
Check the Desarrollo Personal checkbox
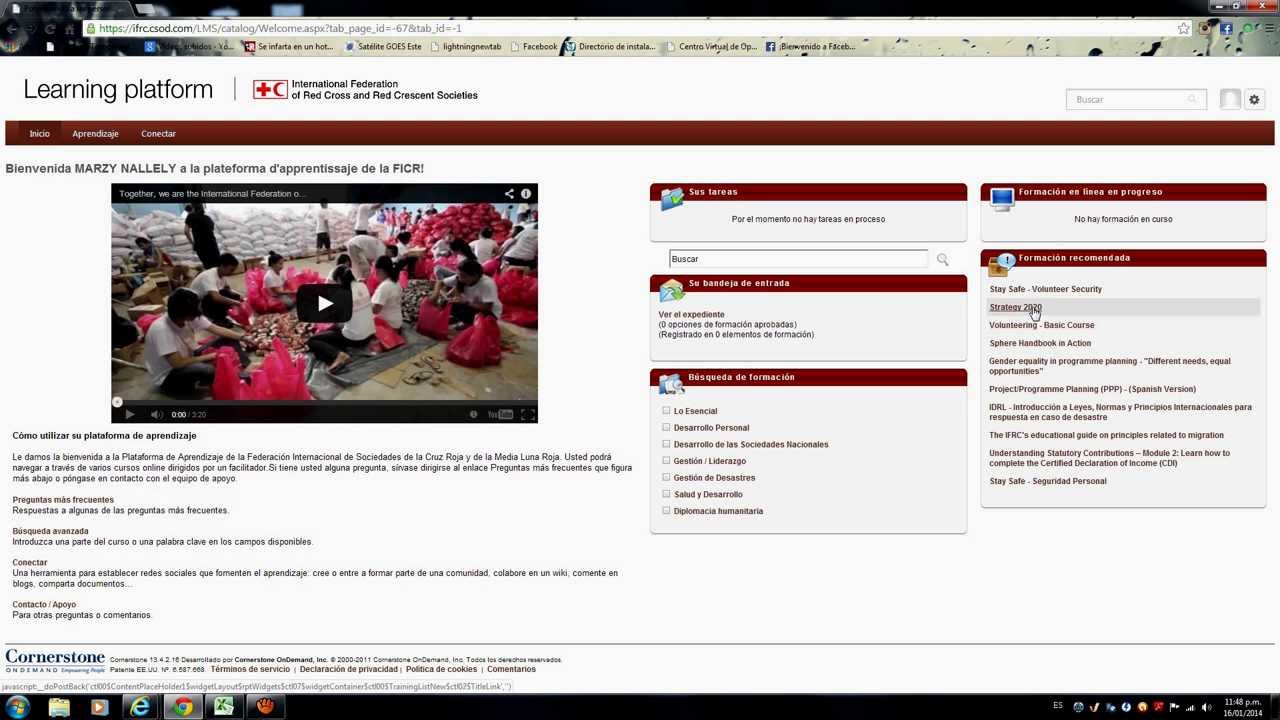point(666,427)
